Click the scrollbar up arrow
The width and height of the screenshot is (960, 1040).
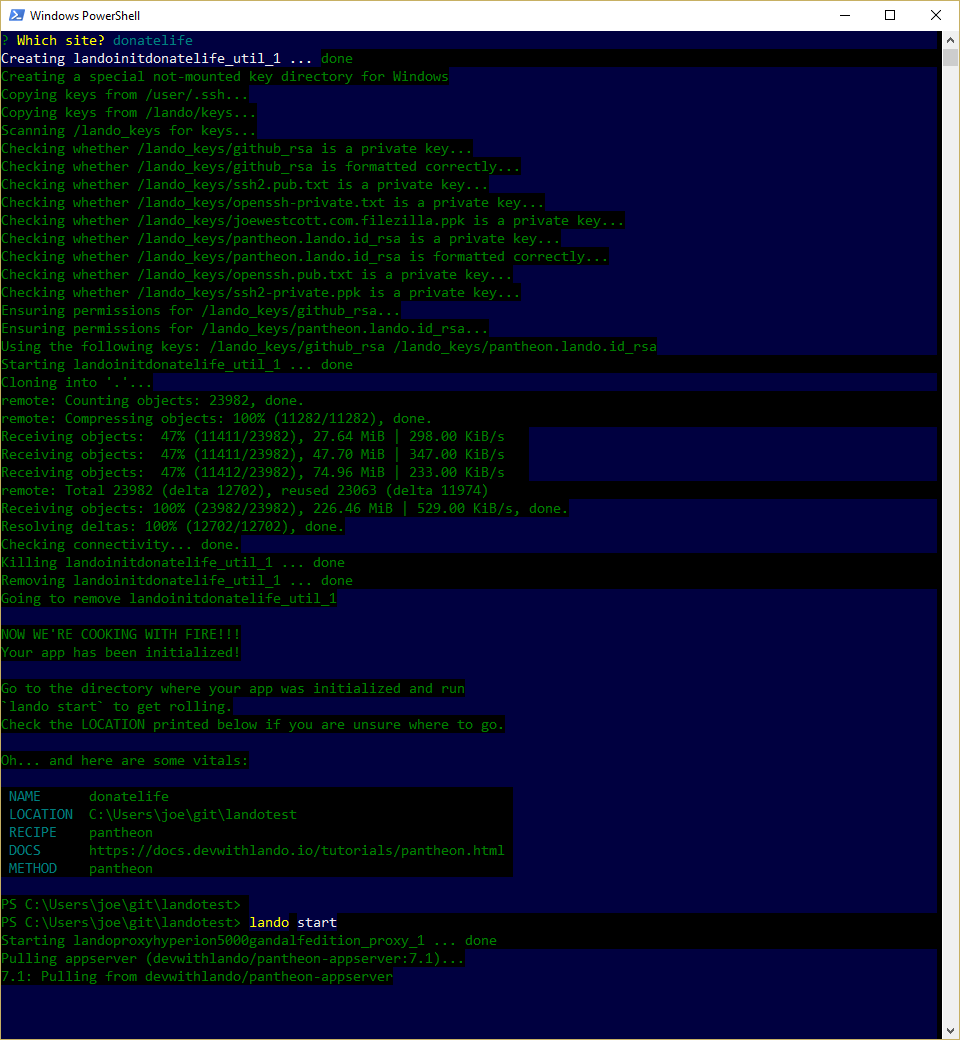(948, 39)
